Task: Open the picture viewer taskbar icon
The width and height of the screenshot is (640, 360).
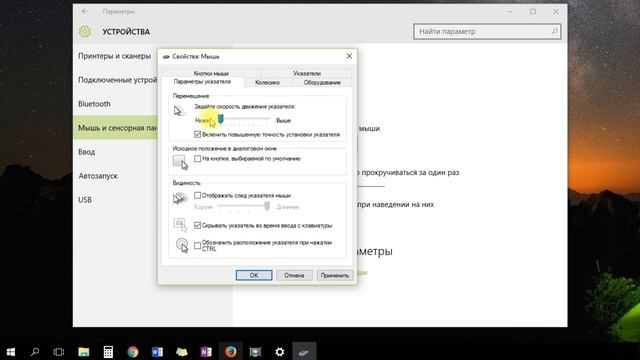Action: pyautogui.click(x=255, y=351)
